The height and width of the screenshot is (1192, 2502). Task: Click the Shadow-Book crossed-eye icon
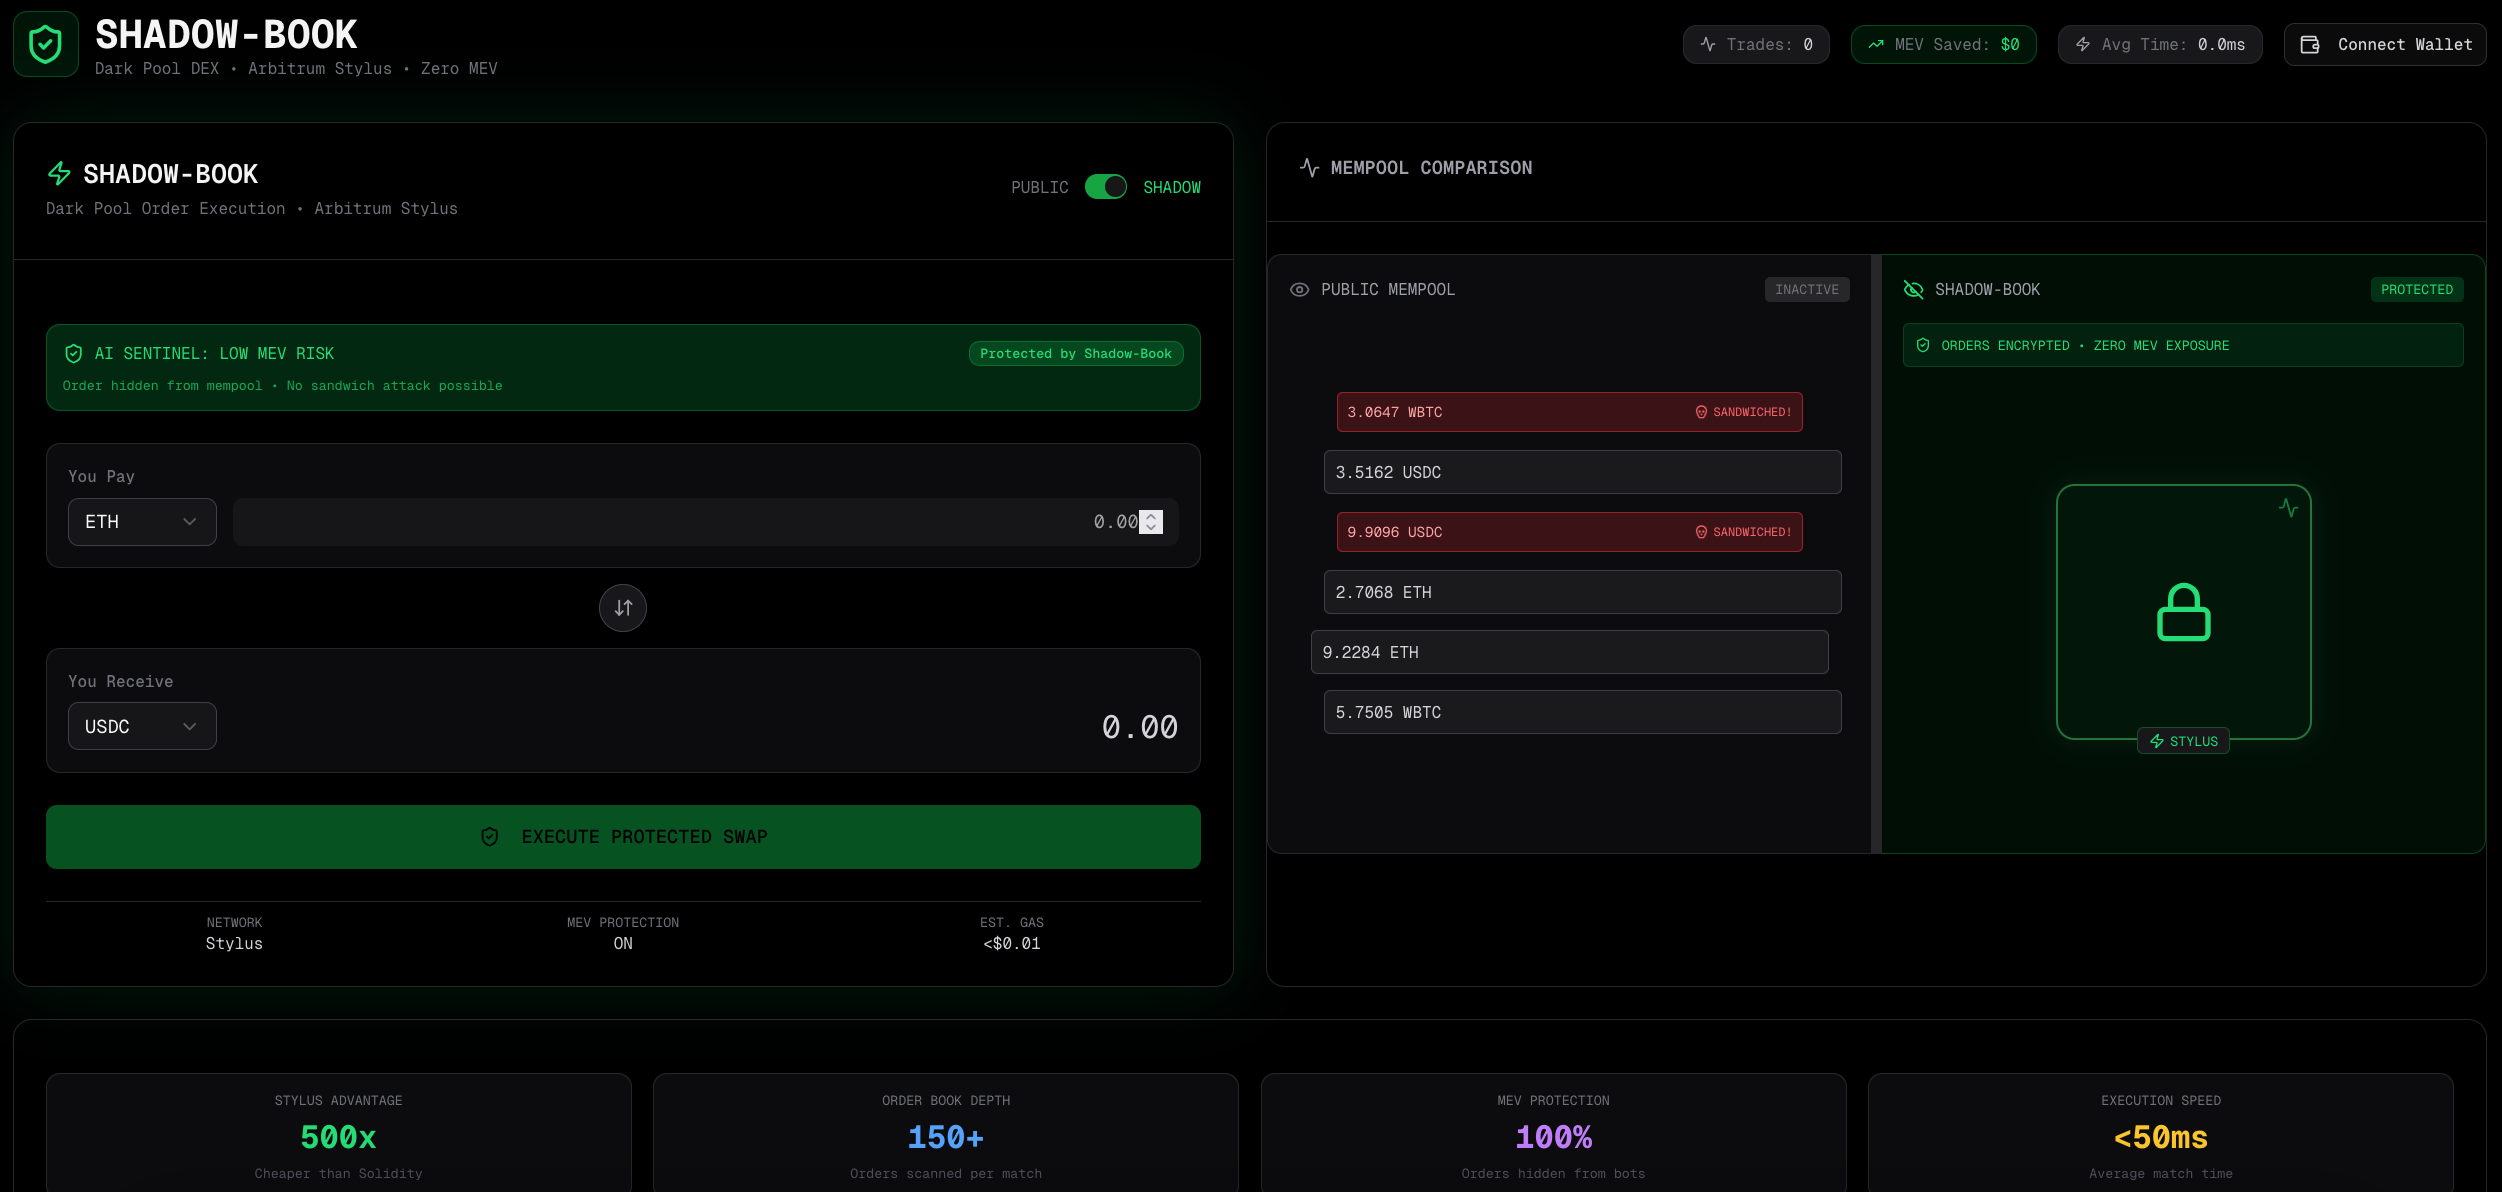(x=1913, y=290)
